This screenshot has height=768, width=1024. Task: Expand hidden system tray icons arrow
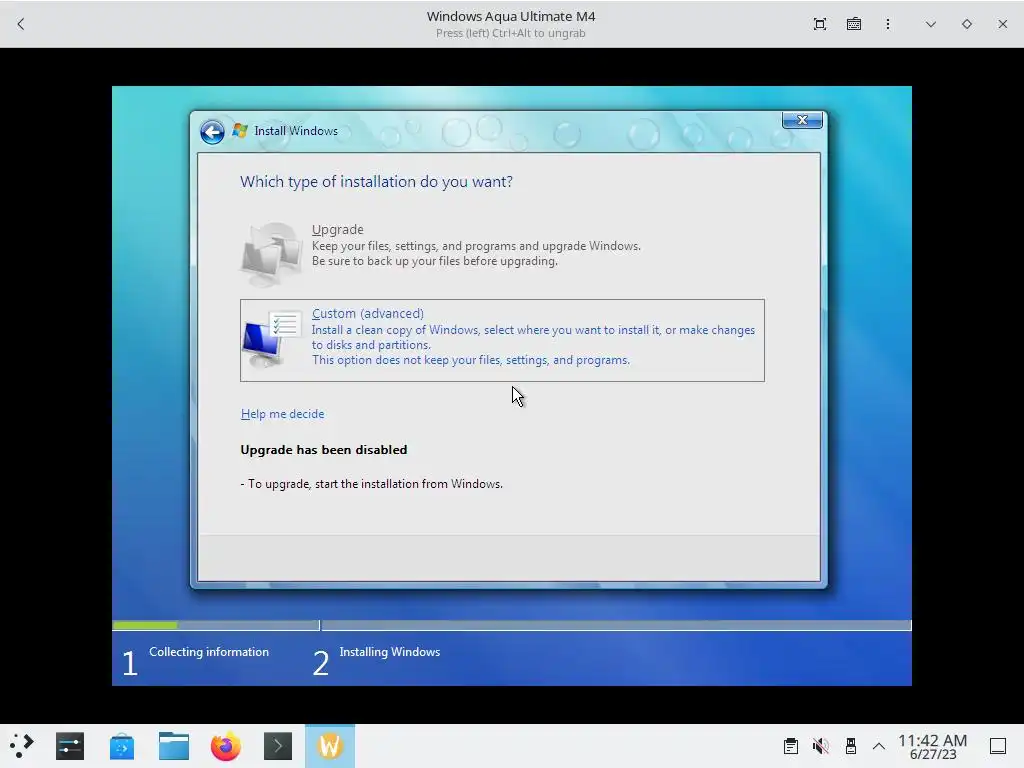tap(879, 746)
